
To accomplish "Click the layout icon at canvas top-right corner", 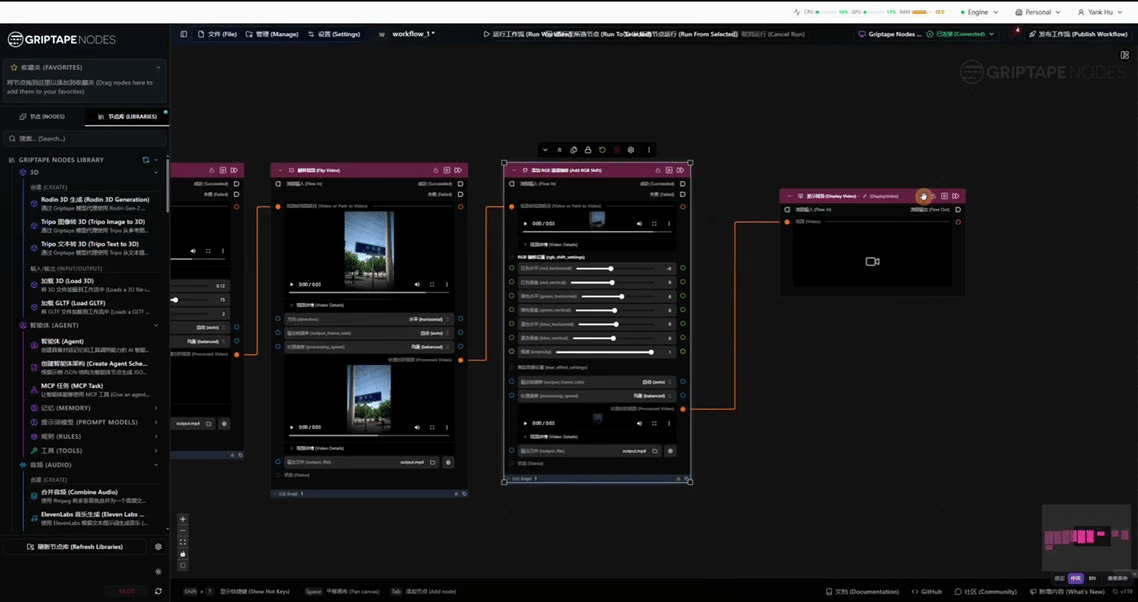I will click(1124, 54).
